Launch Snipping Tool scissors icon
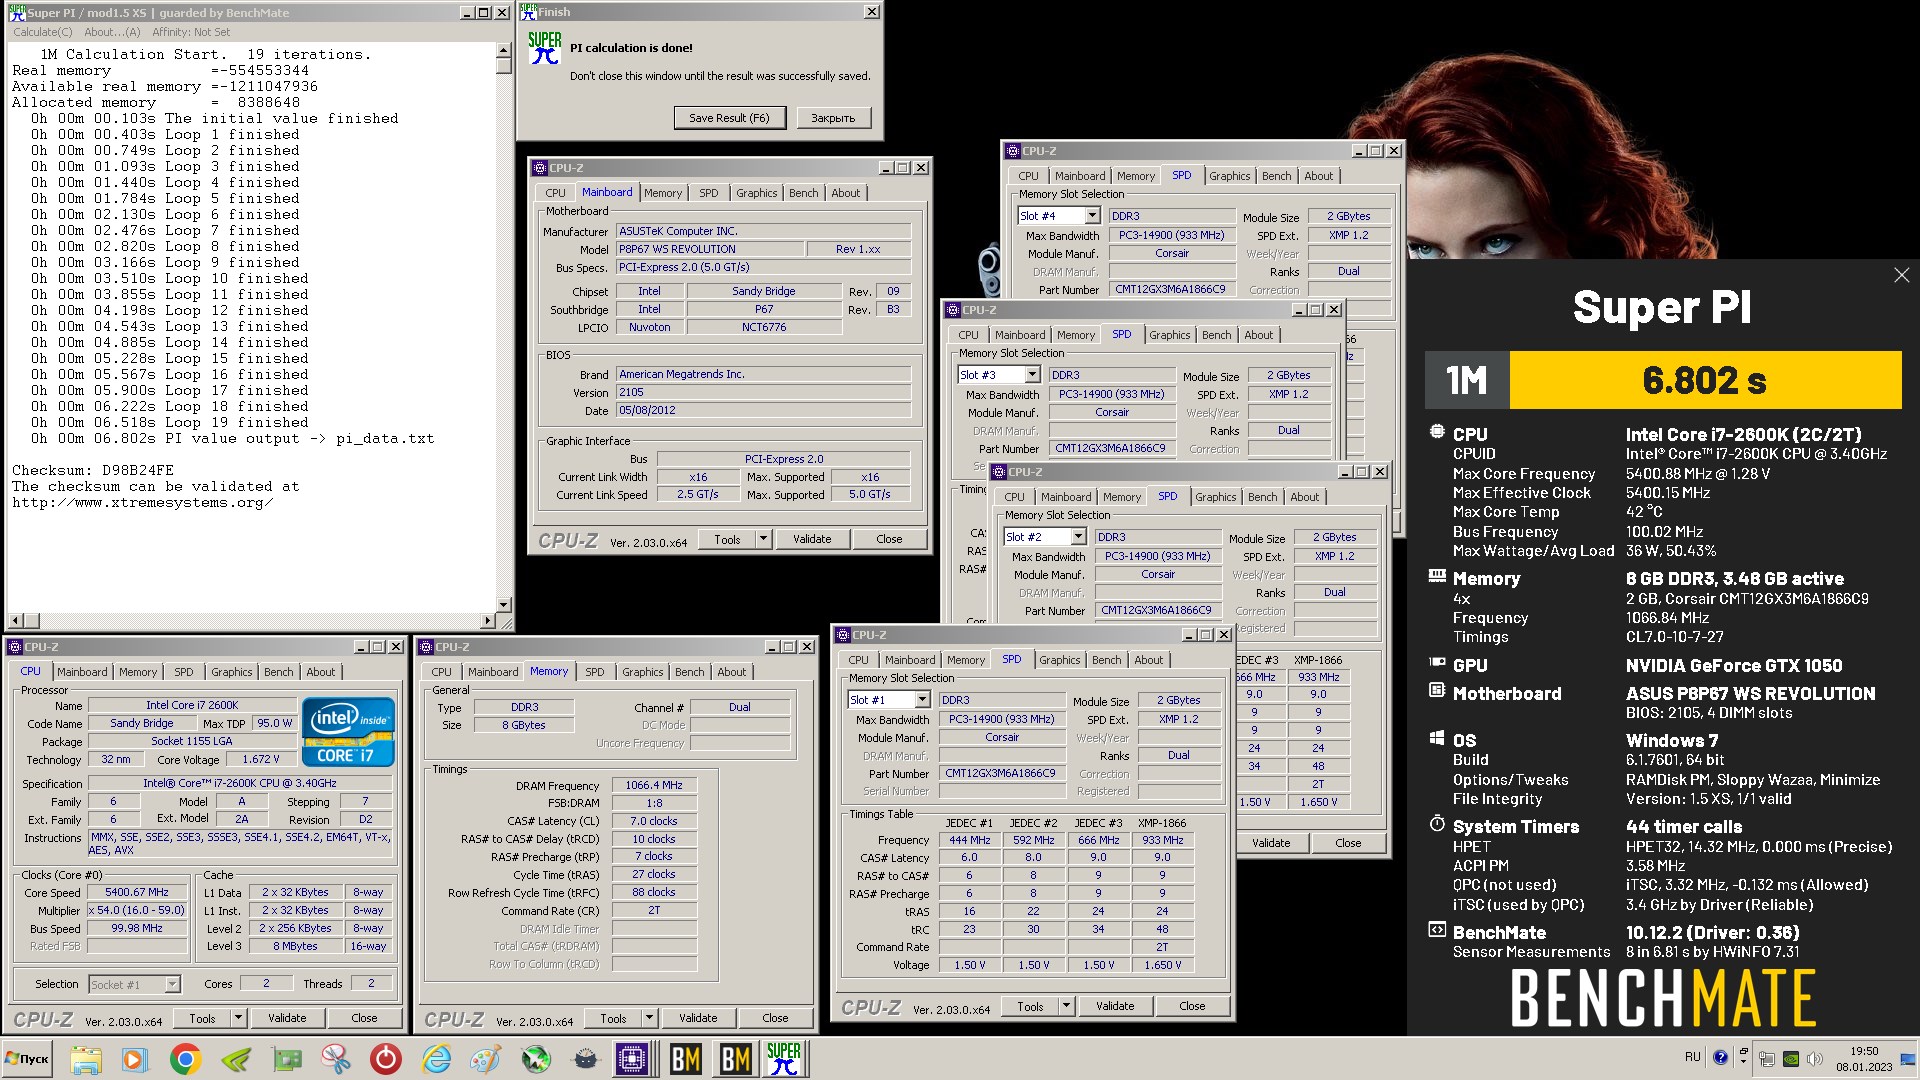This screenshot has height=1080, width=1920. click(336, 1059)
